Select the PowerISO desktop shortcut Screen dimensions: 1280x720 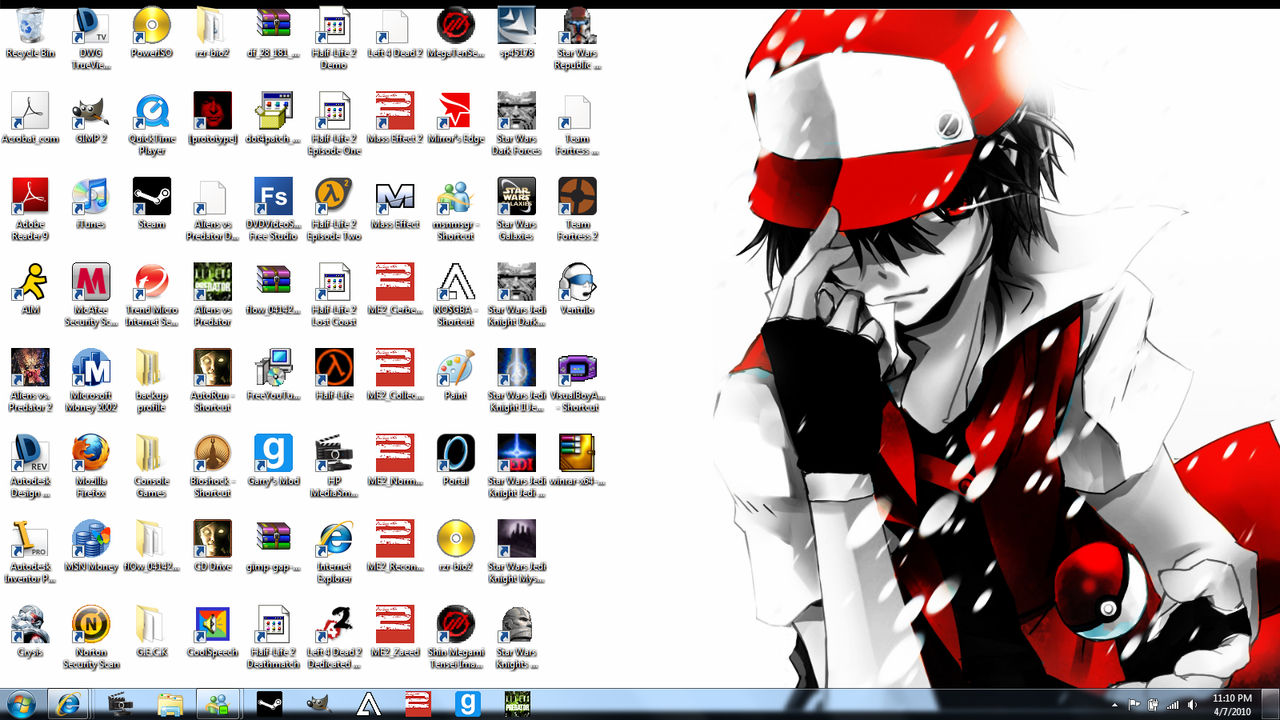[151, 33]
